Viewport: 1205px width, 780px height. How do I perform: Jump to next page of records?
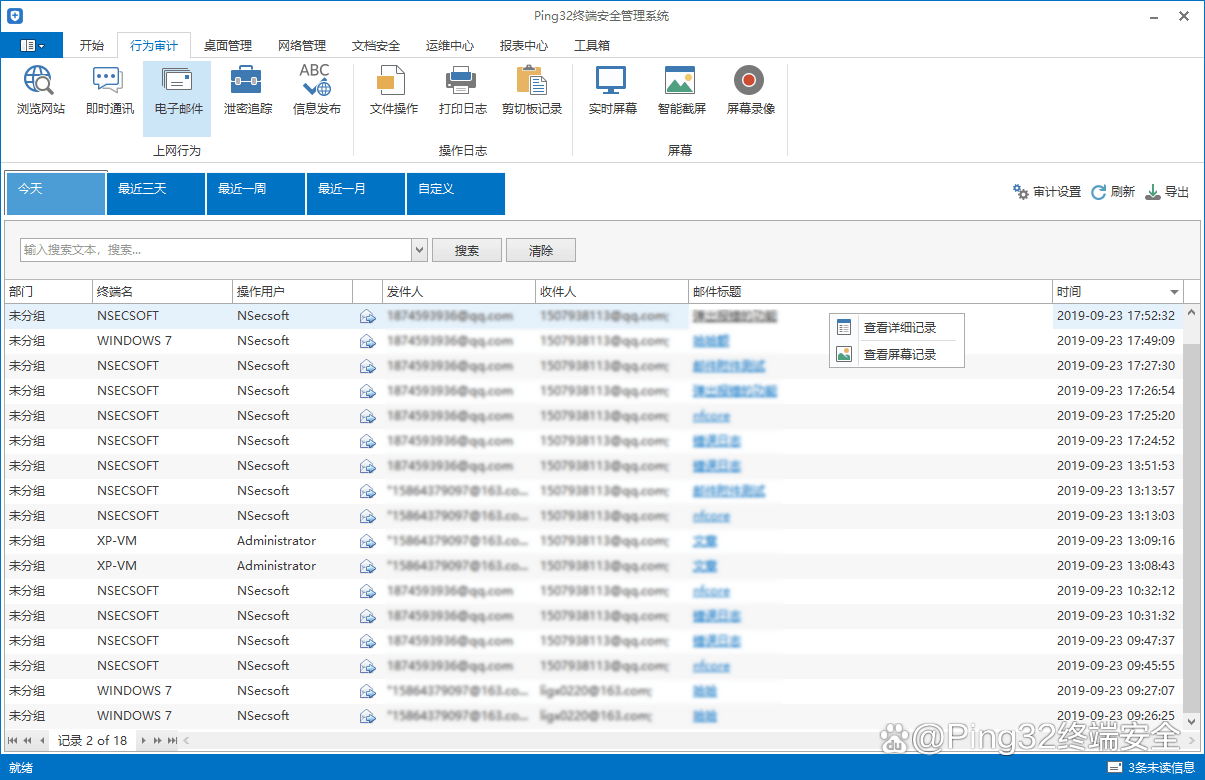pyautogui.click(x=158, y=741)
